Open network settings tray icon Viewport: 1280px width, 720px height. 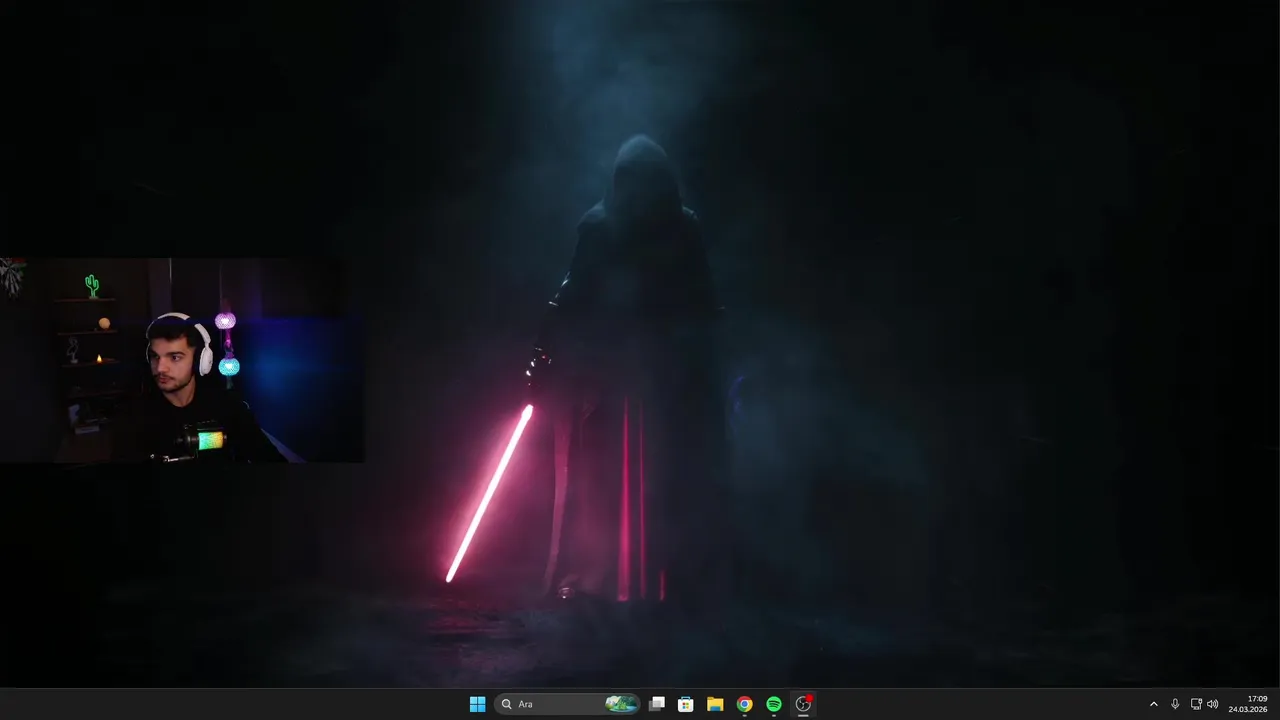click(1196, 704)
